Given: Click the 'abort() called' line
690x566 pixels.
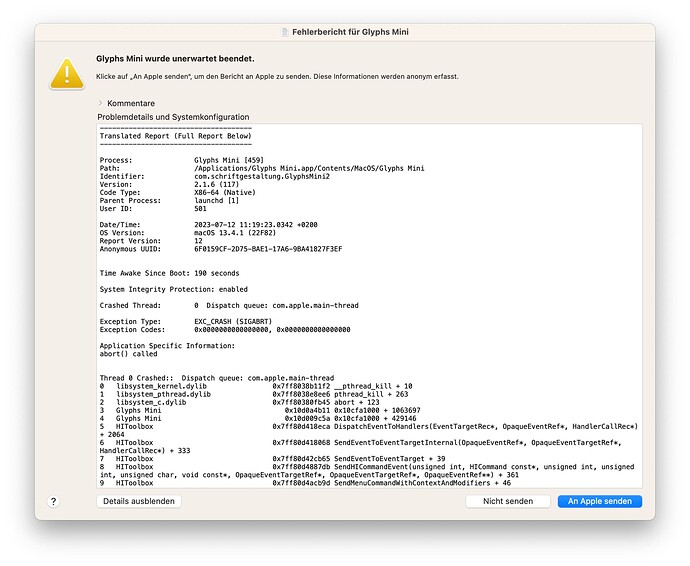Looking at the screenshot, I should (x=128, y=354).
